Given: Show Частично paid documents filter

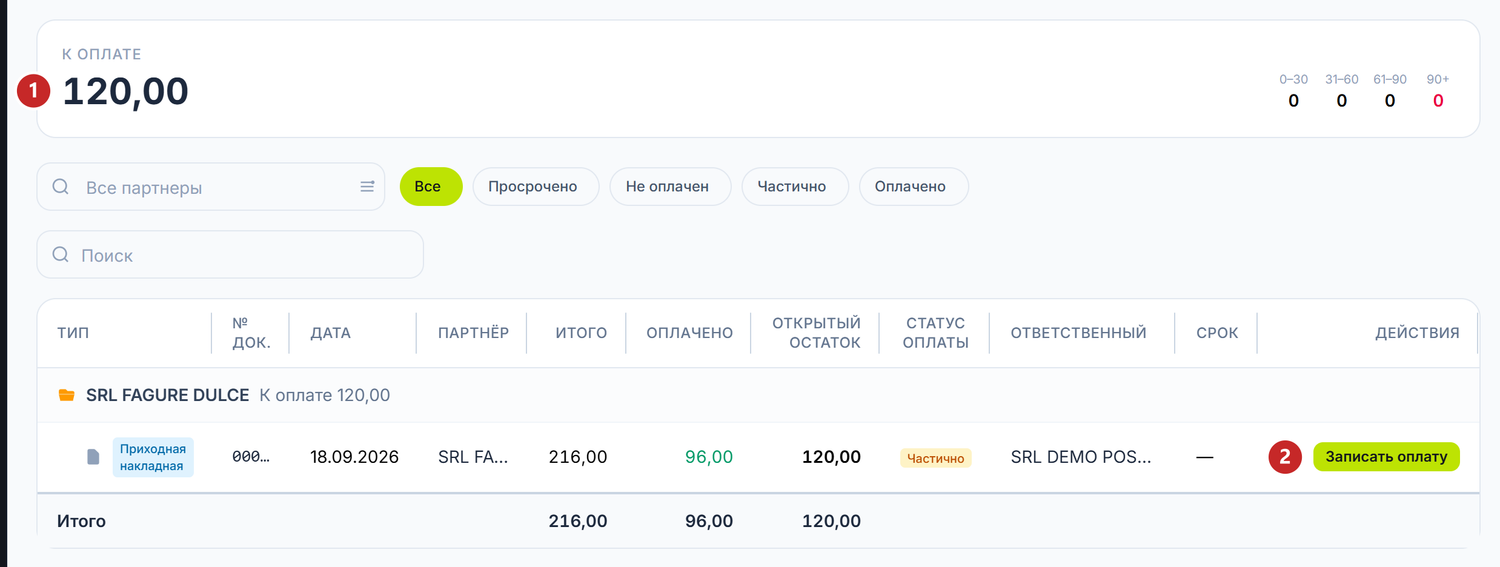Looking at the screenshot, I should [x=795, y=187].
